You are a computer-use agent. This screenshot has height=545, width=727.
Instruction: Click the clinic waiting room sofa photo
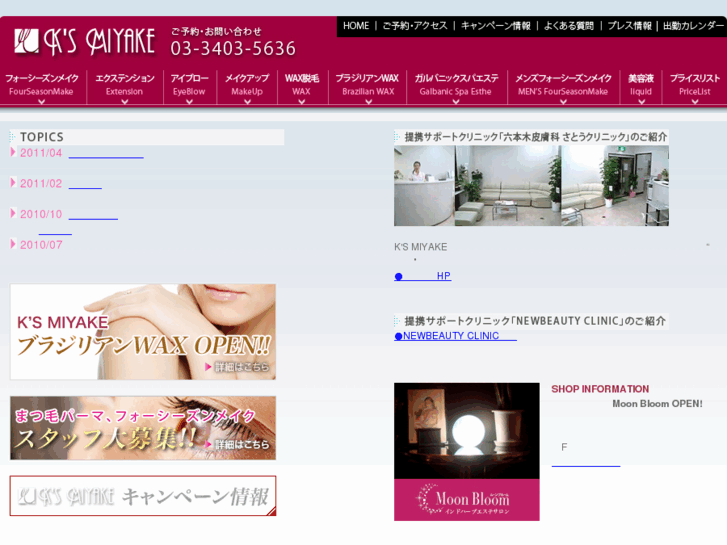[508, 186]
